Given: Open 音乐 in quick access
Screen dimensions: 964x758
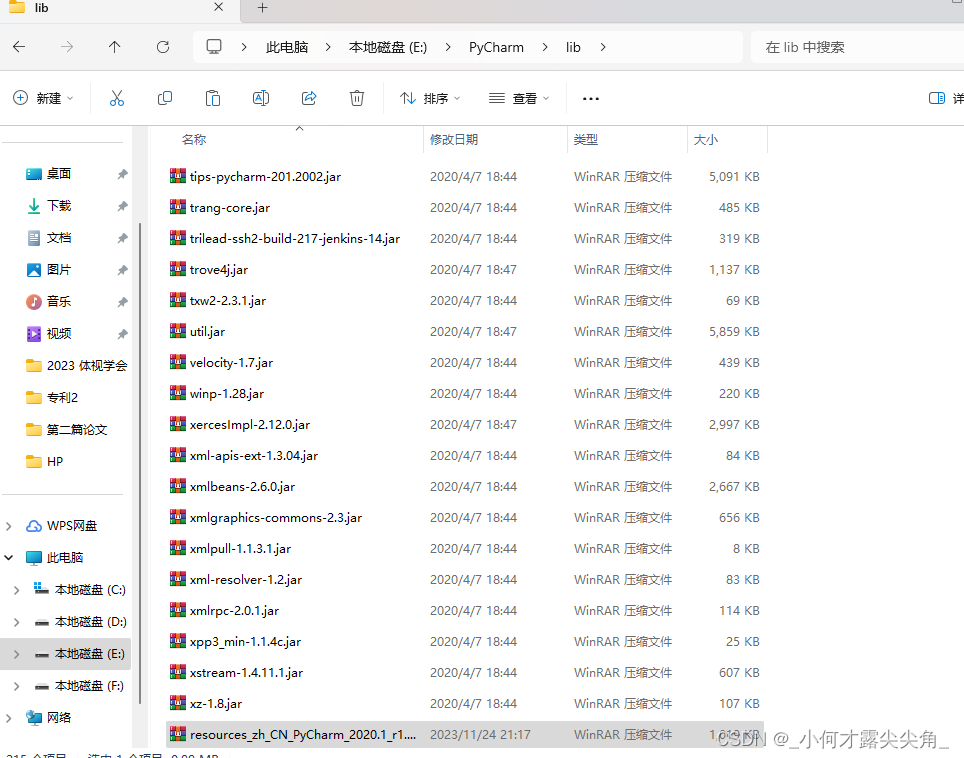Looking at the screenshot, I should coord(59,302).
